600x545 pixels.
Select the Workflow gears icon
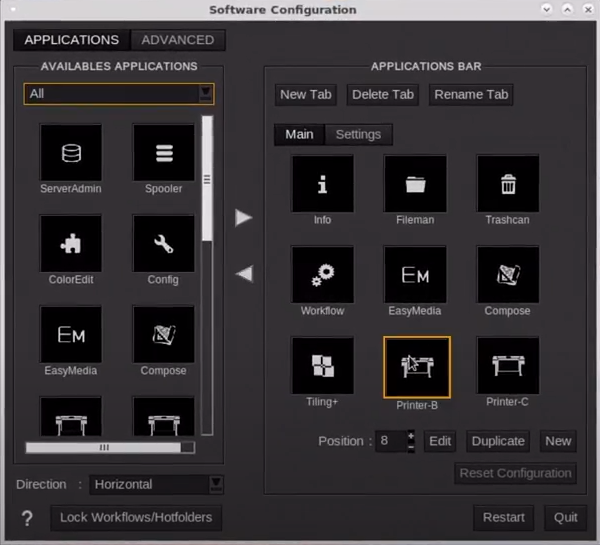tap(323, 274)
